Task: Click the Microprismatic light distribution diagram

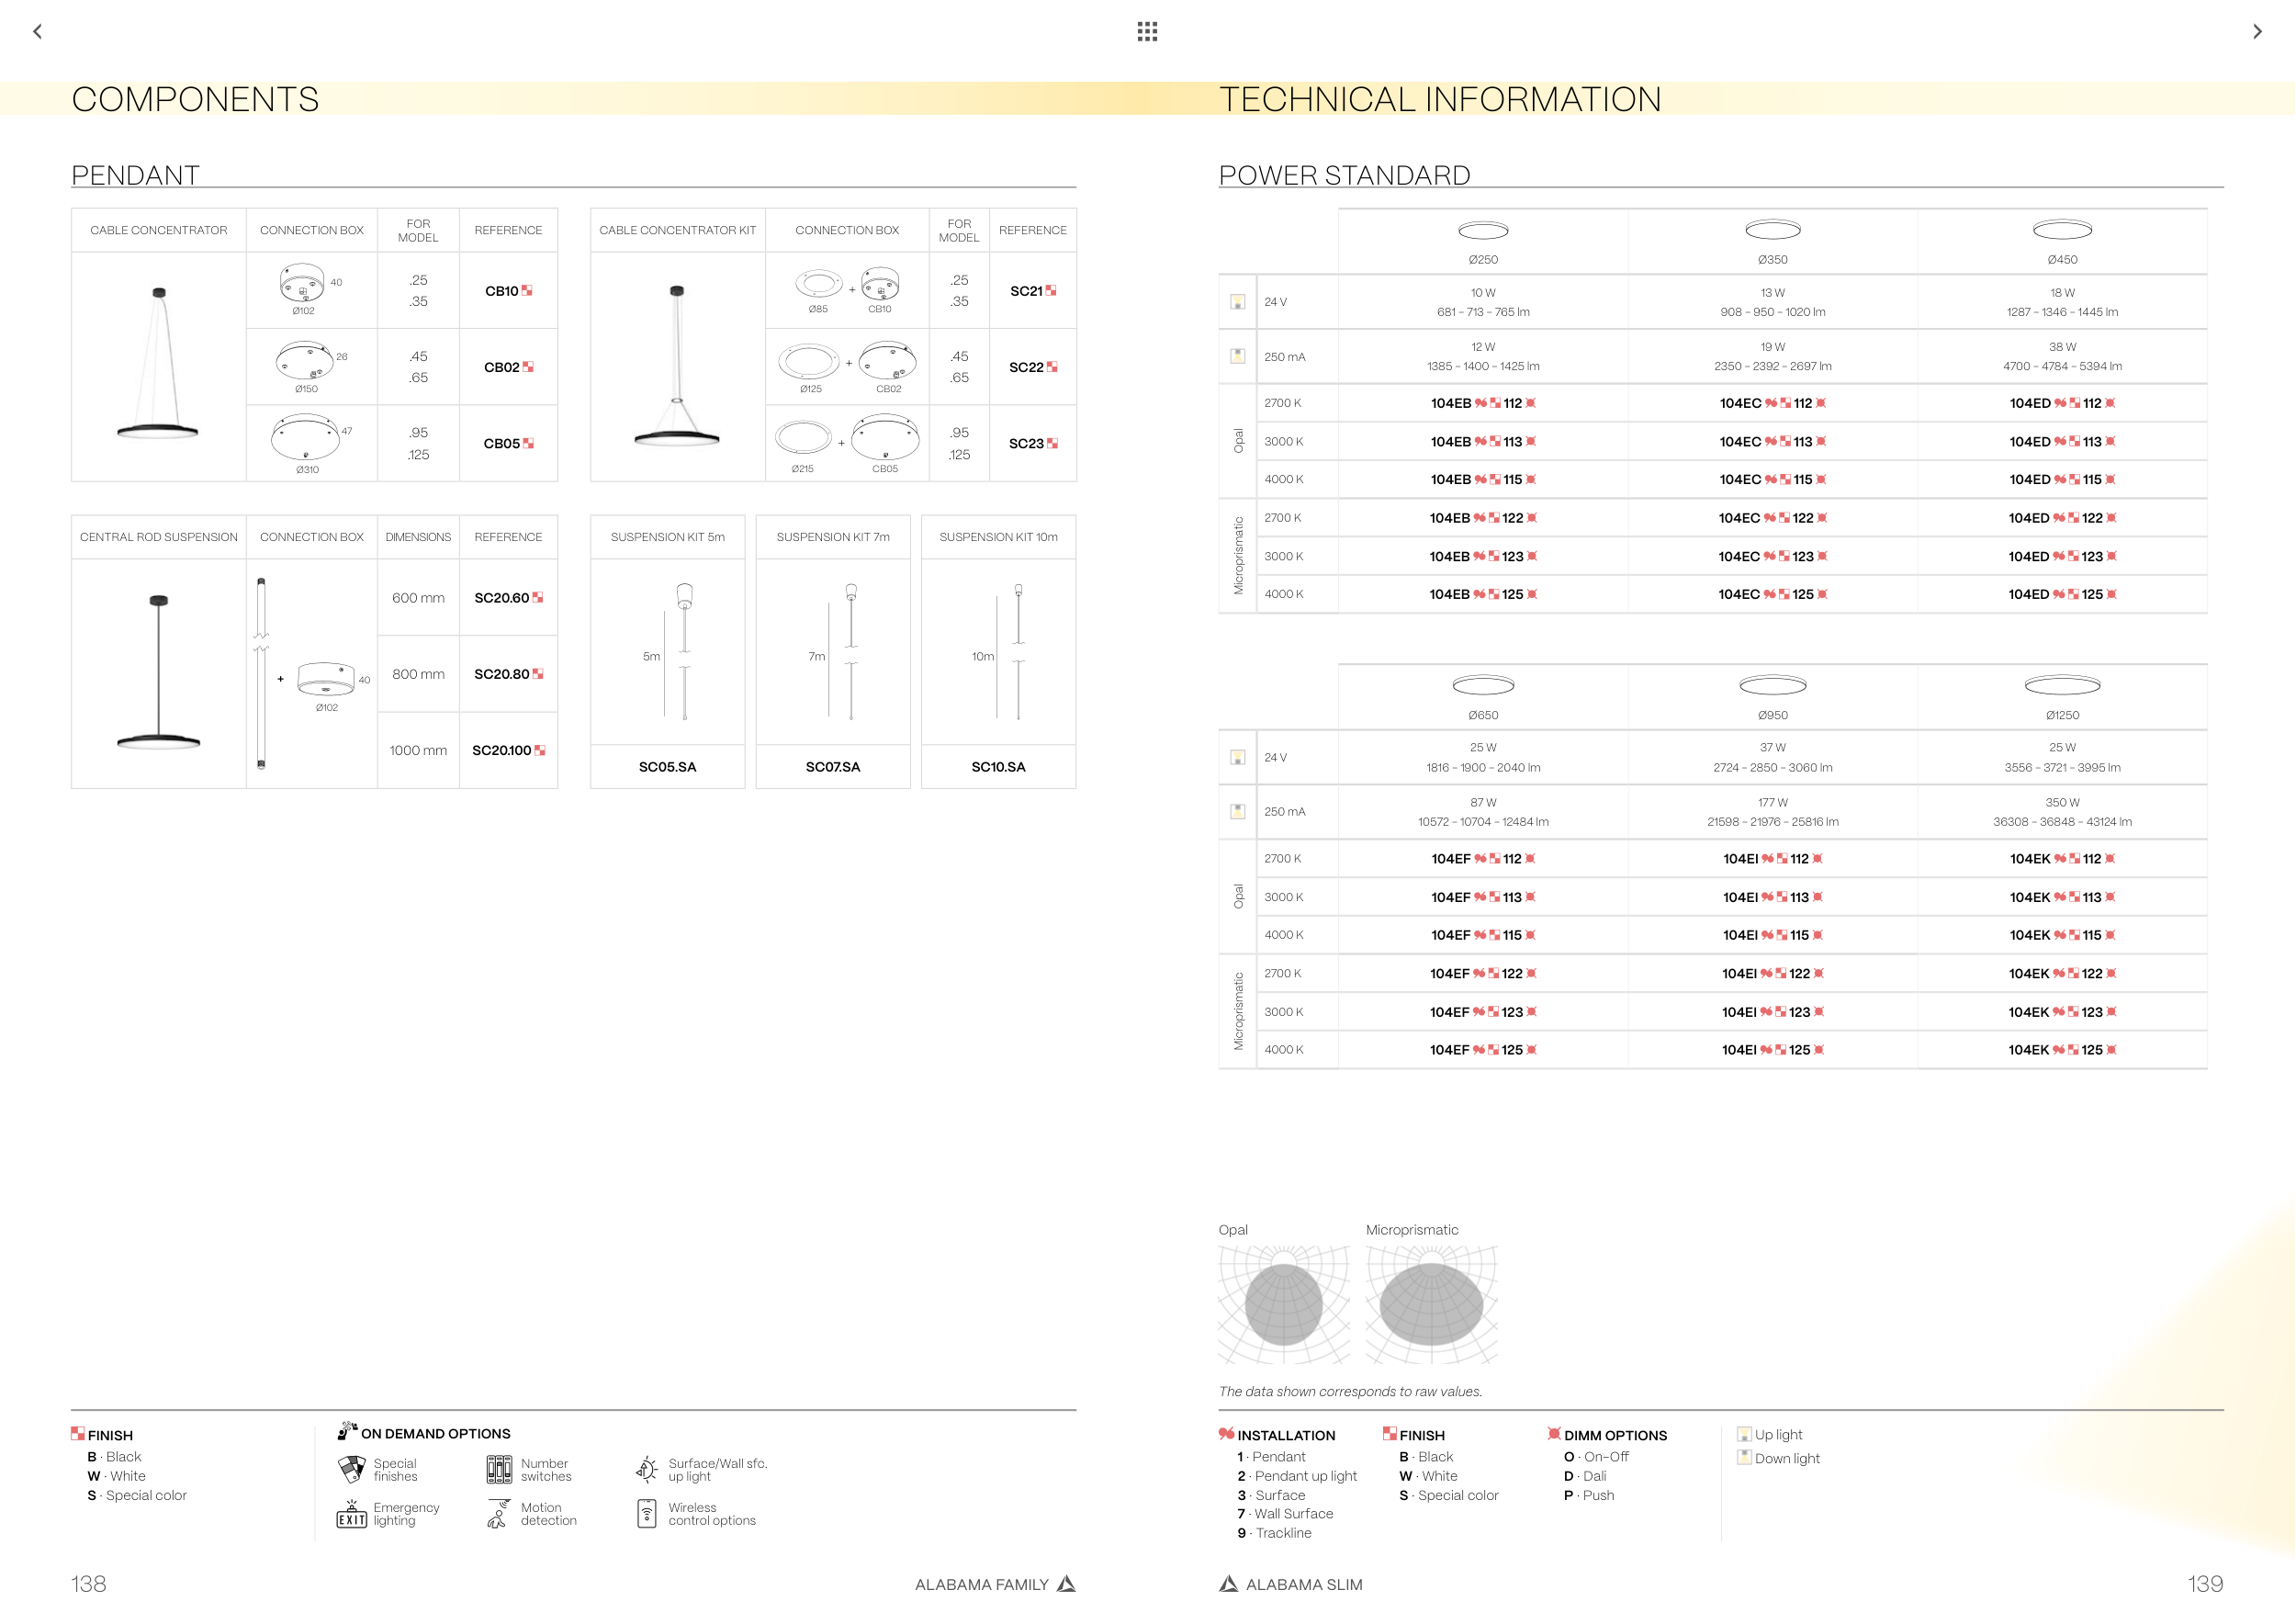Action: tap(1431, 1304)
